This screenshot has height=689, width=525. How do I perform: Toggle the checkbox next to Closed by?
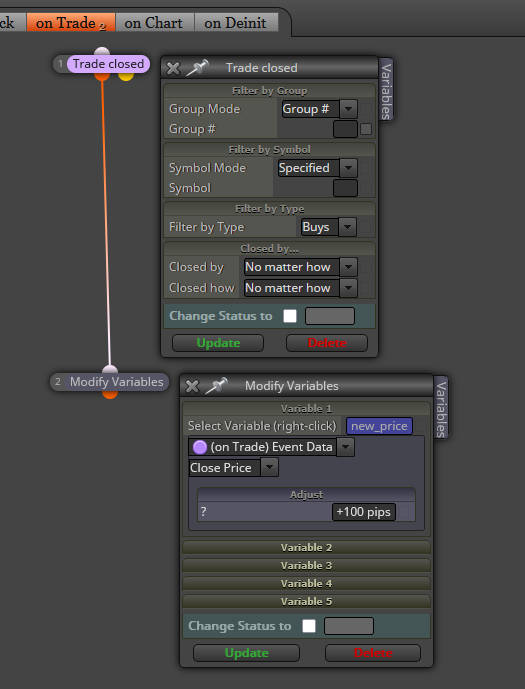pos(366,267)
